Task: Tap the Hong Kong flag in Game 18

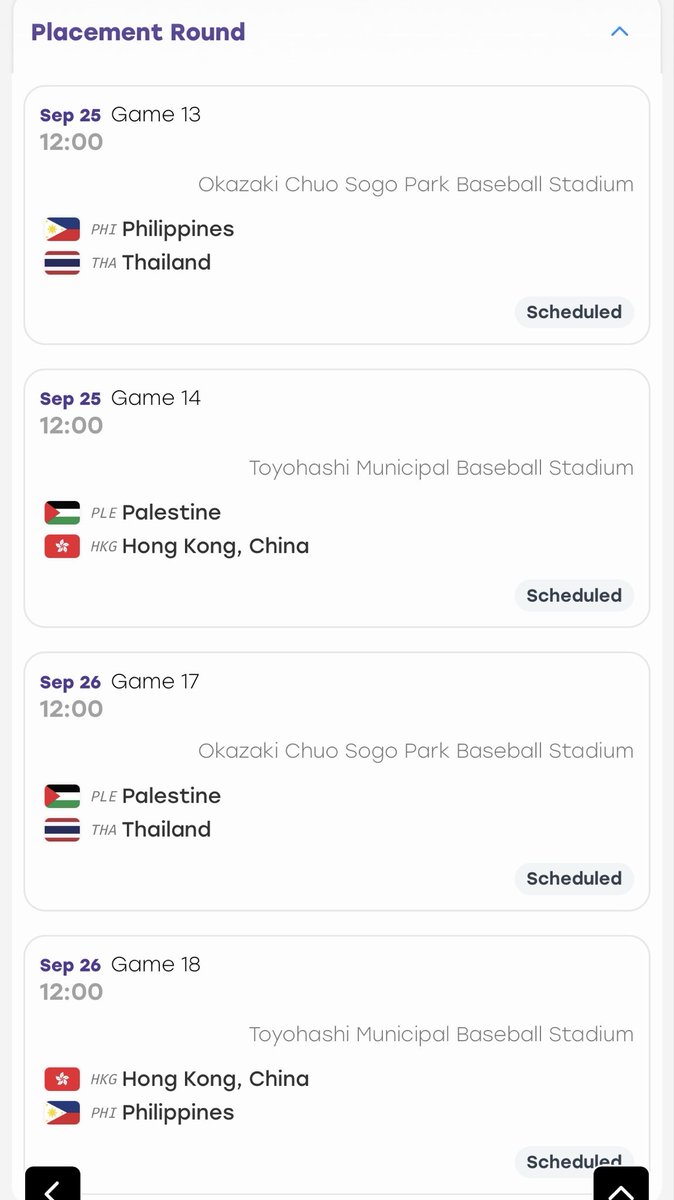Action: [x=62, y=1080]
